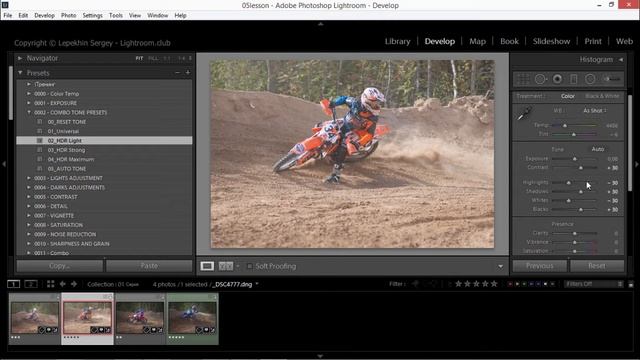Open the Settings menu
The height and width of the screenshot is (360, 640).
point(93,16)
